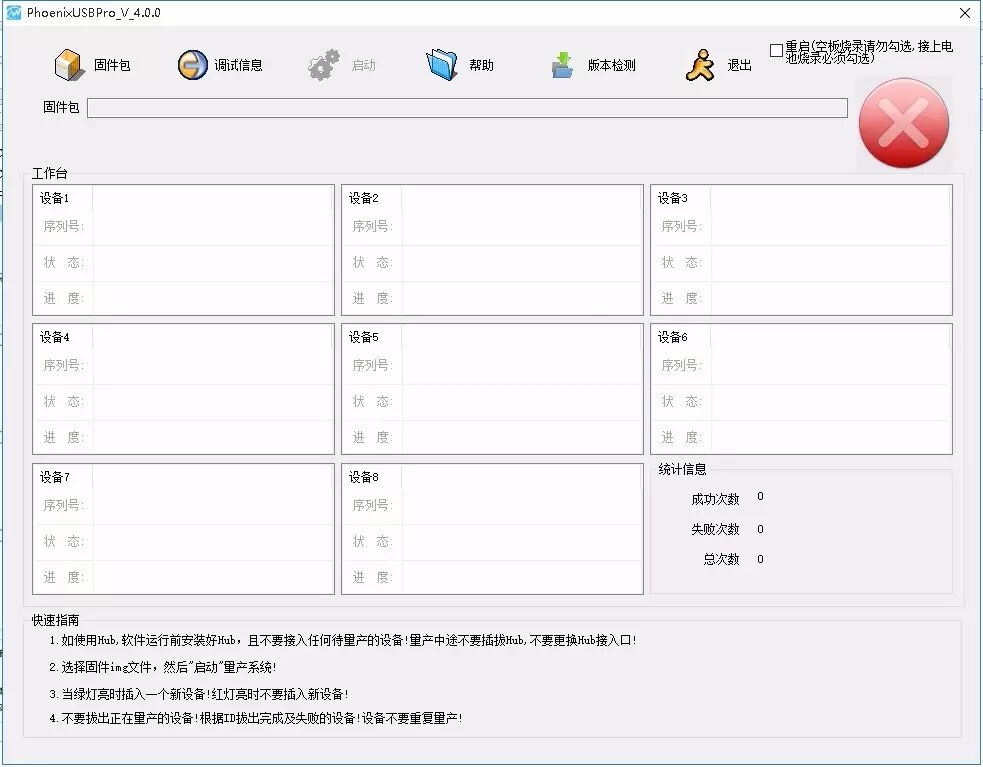Enable the 重启 reboot checkbox

(777, 50)
